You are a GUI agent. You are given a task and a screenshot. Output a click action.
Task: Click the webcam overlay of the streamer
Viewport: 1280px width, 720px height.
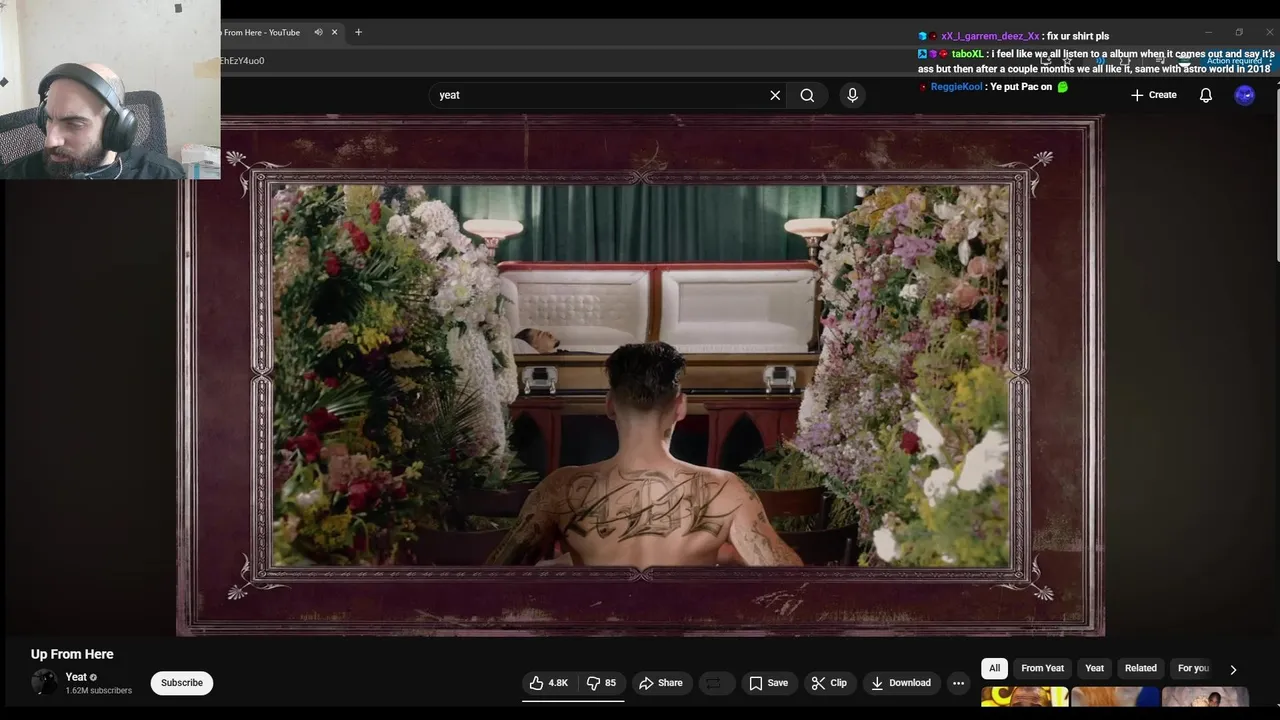coord(110,90)
